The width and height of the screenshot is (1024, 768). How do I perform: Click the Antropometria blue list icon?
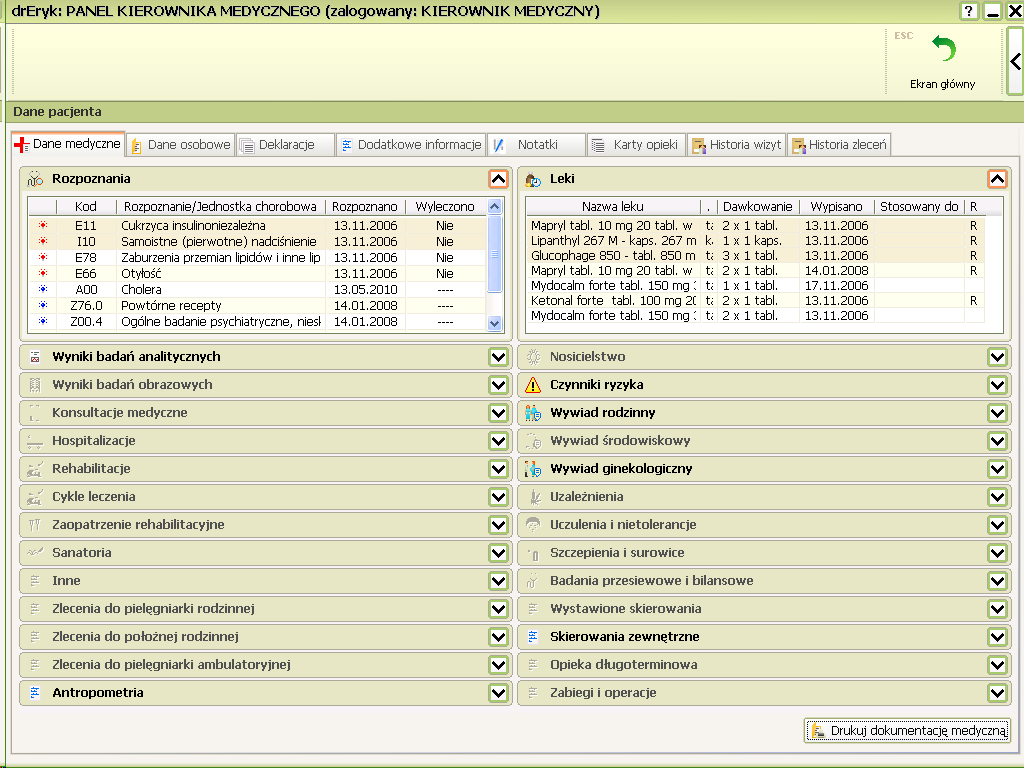point(35,693)
